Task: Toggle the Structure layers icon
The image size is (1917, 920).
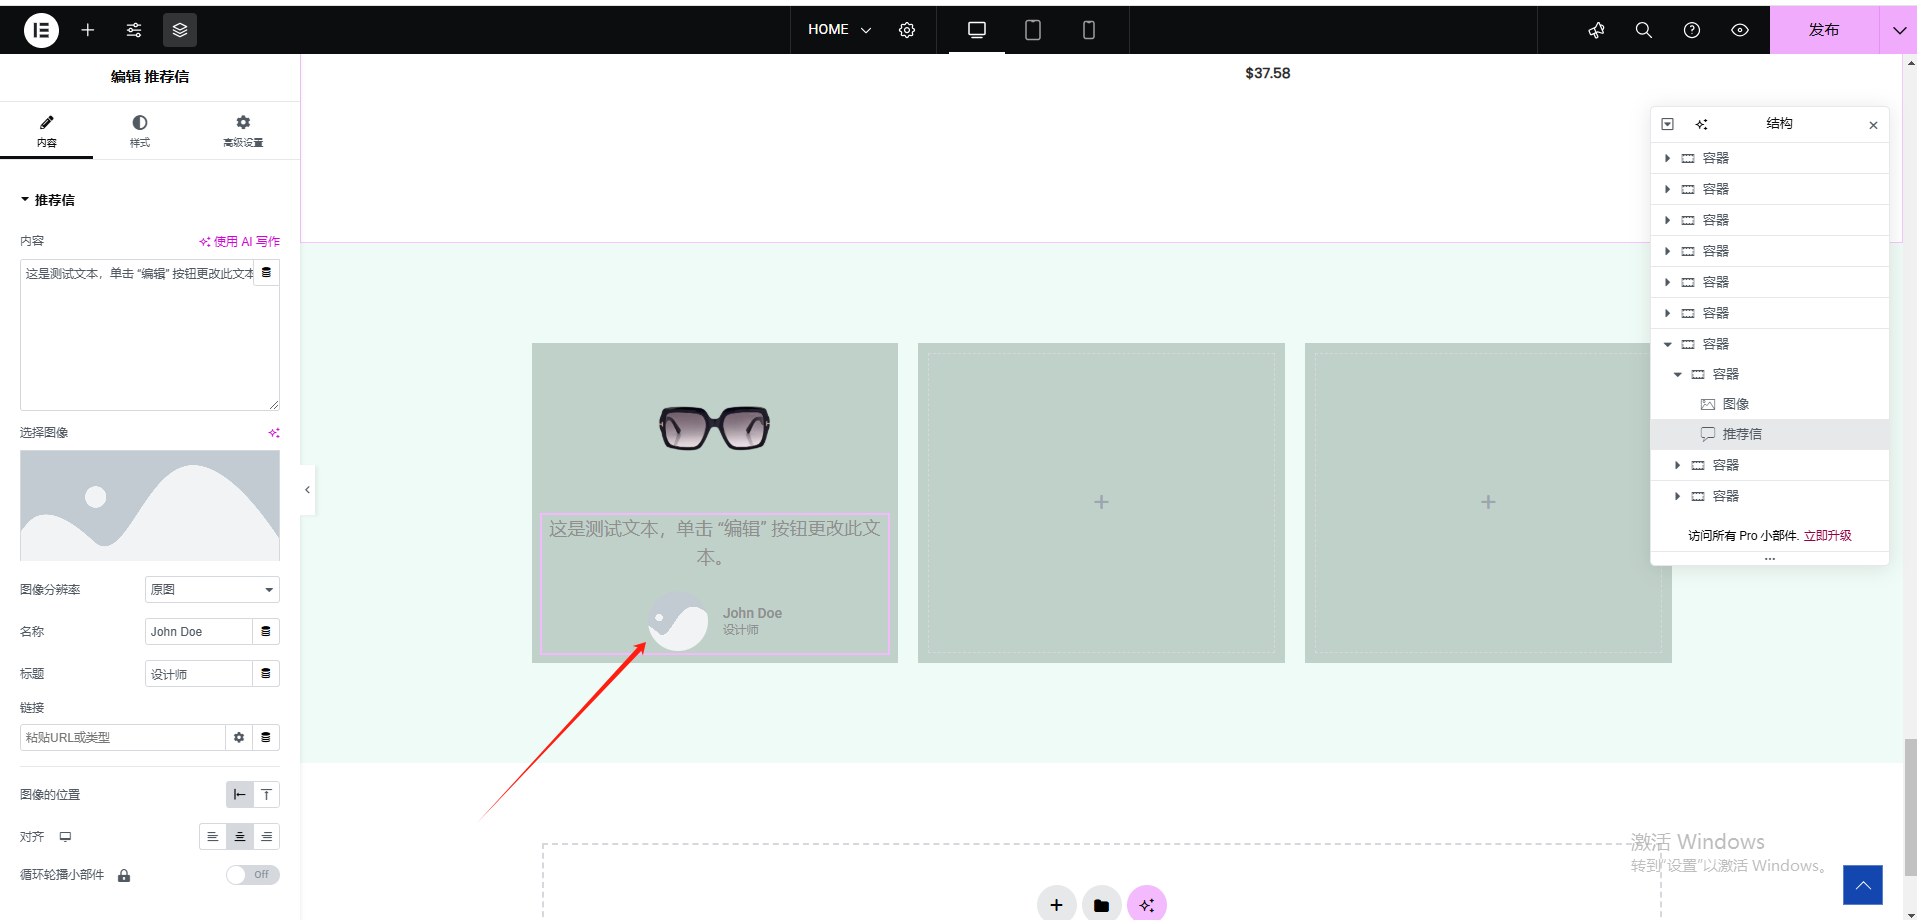Action: click(180, 30)
